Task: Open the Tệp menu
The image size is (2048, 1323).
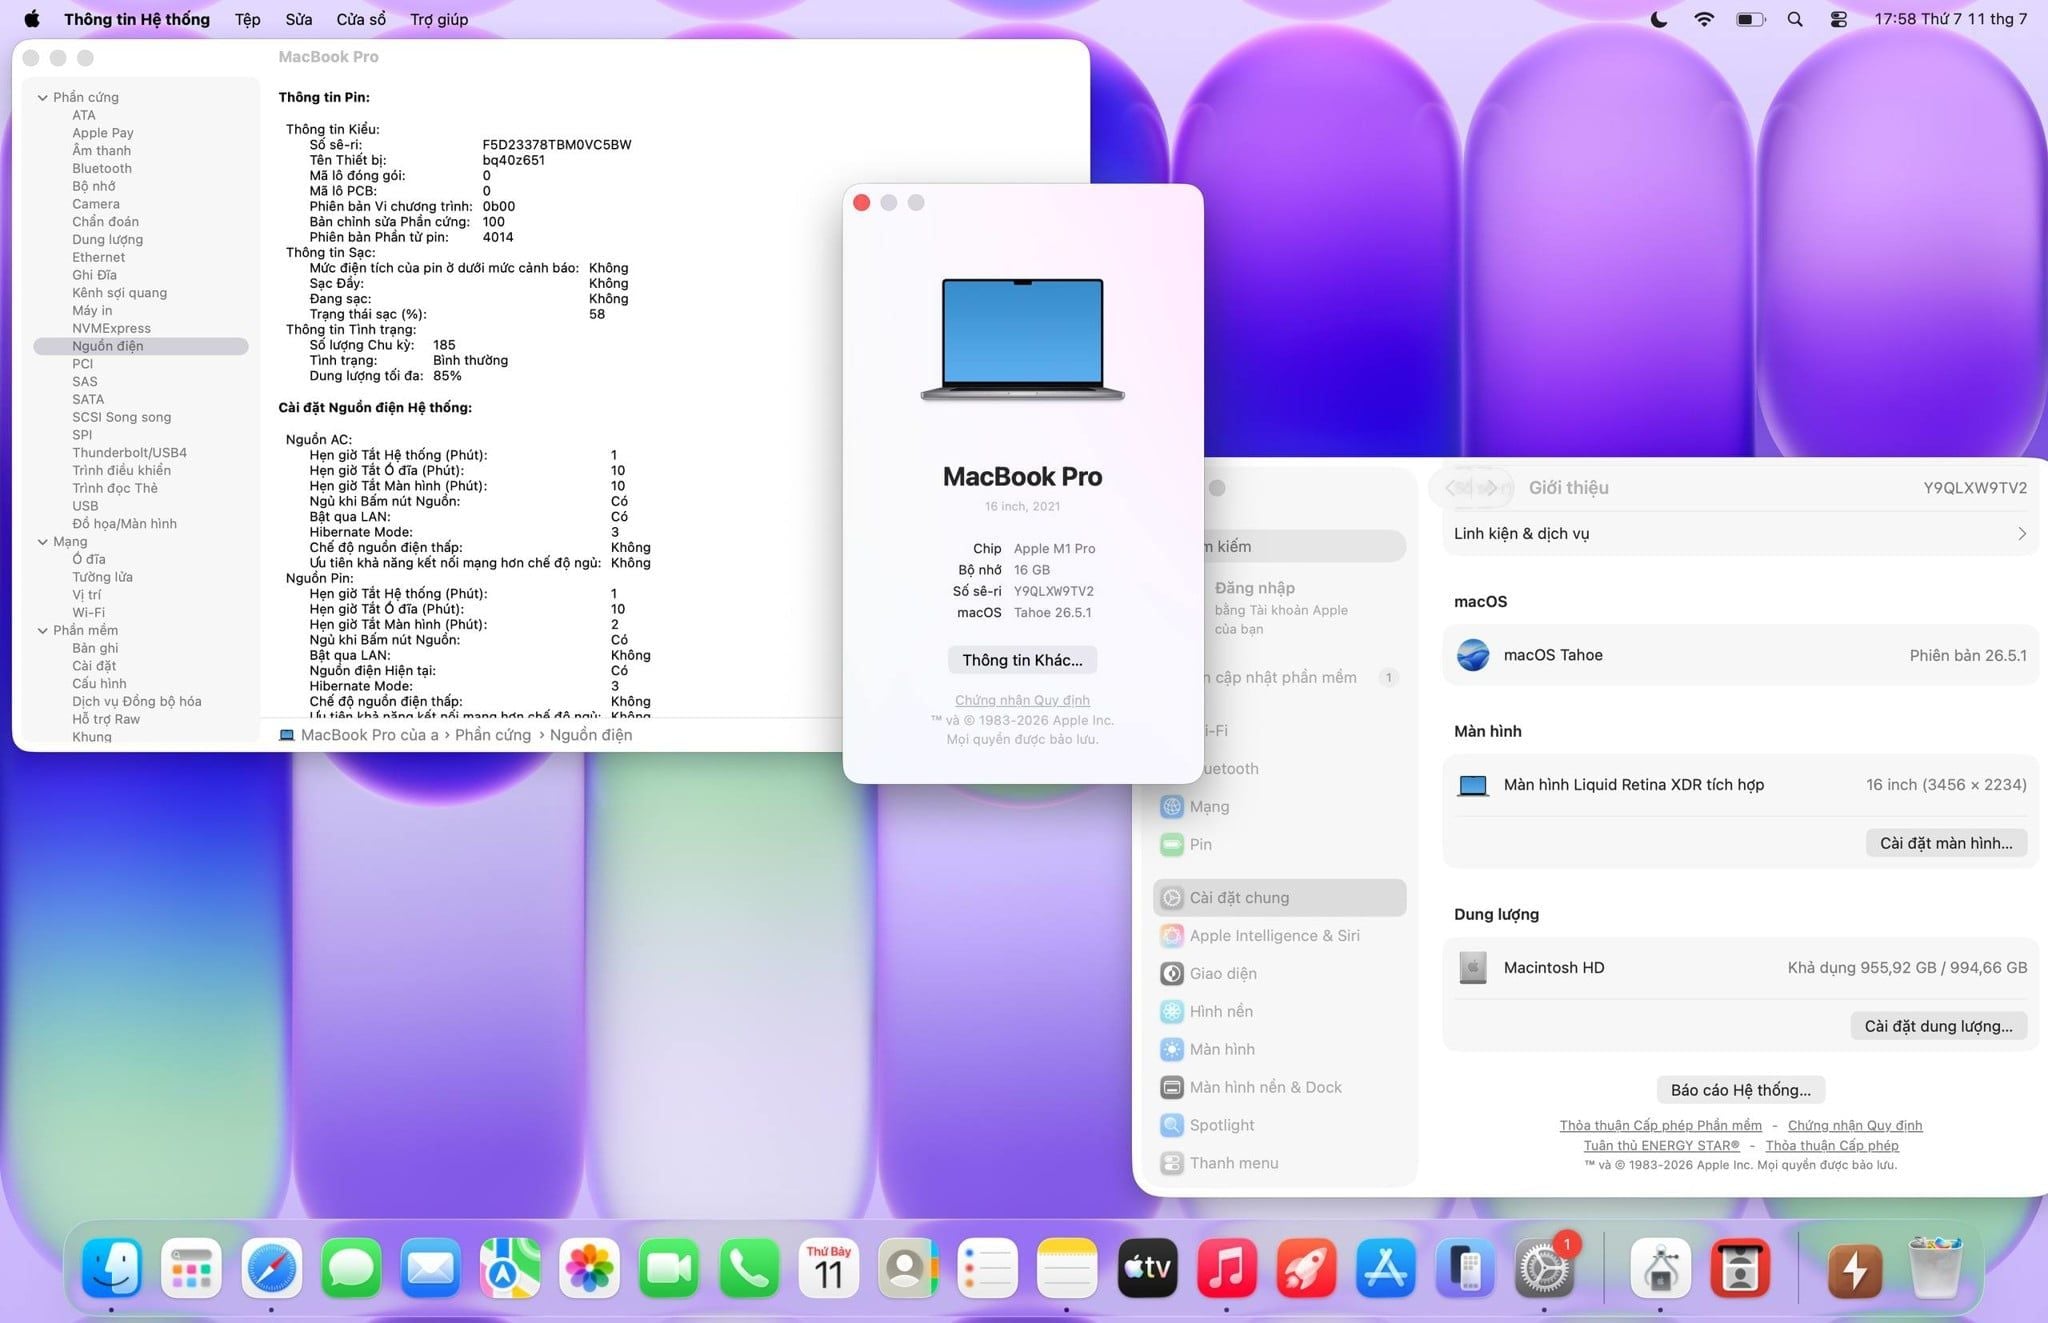Action: point(247,19)
